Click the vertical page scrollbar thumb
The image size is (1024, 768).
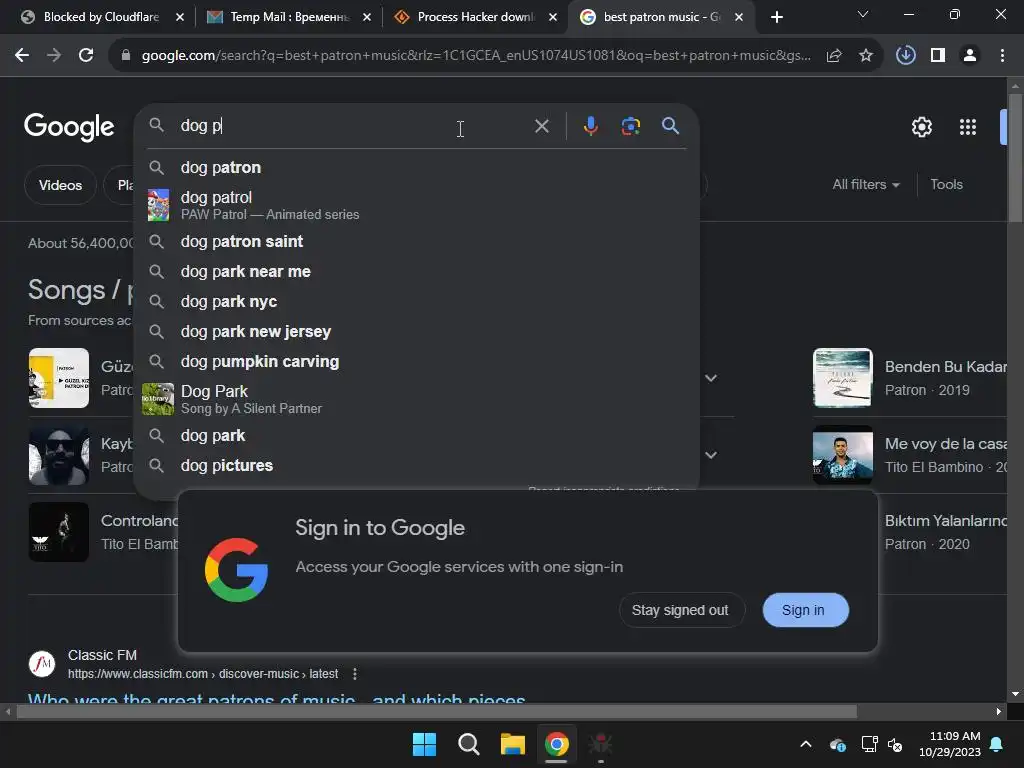[x=1015, y=157]
